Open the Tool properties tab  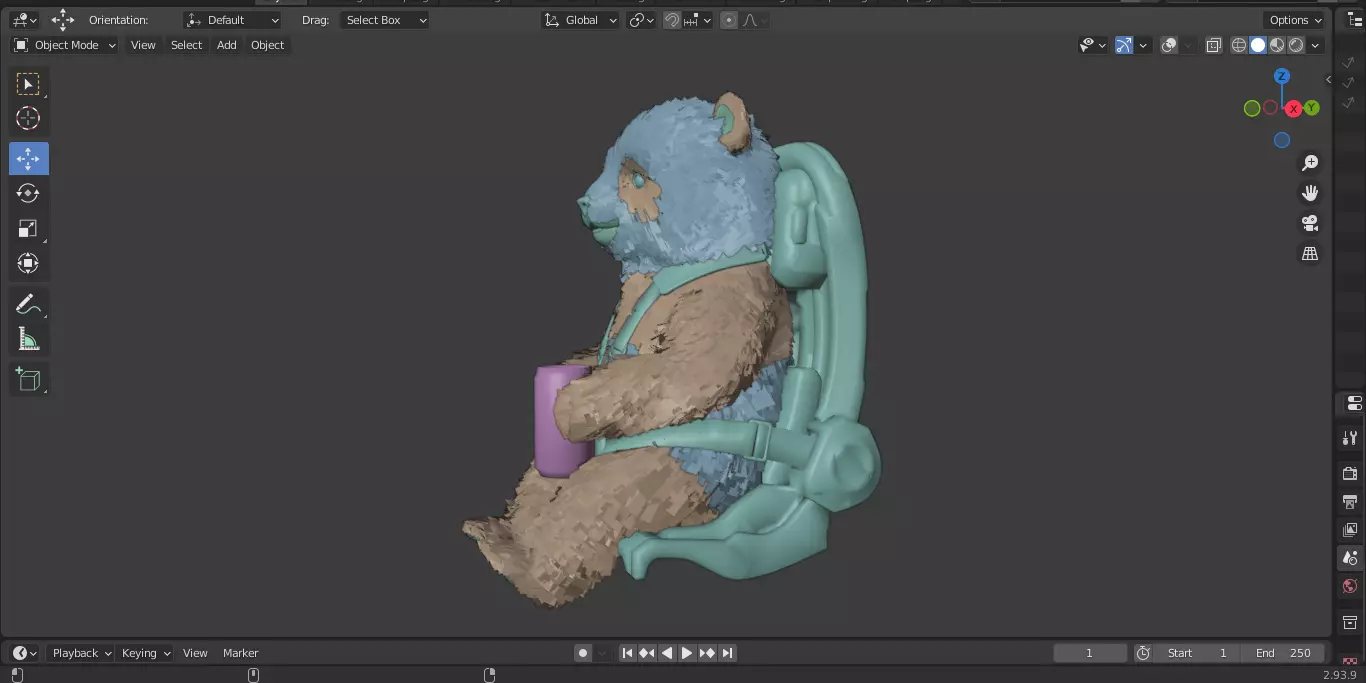(x=1350, y=438)
